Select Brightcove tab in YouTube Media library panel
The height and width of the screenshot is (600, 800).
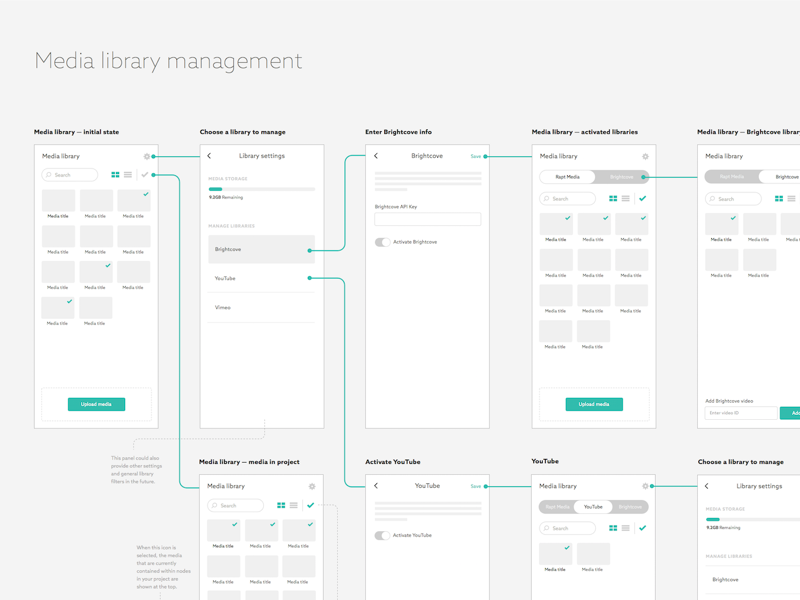click(630, 507)
